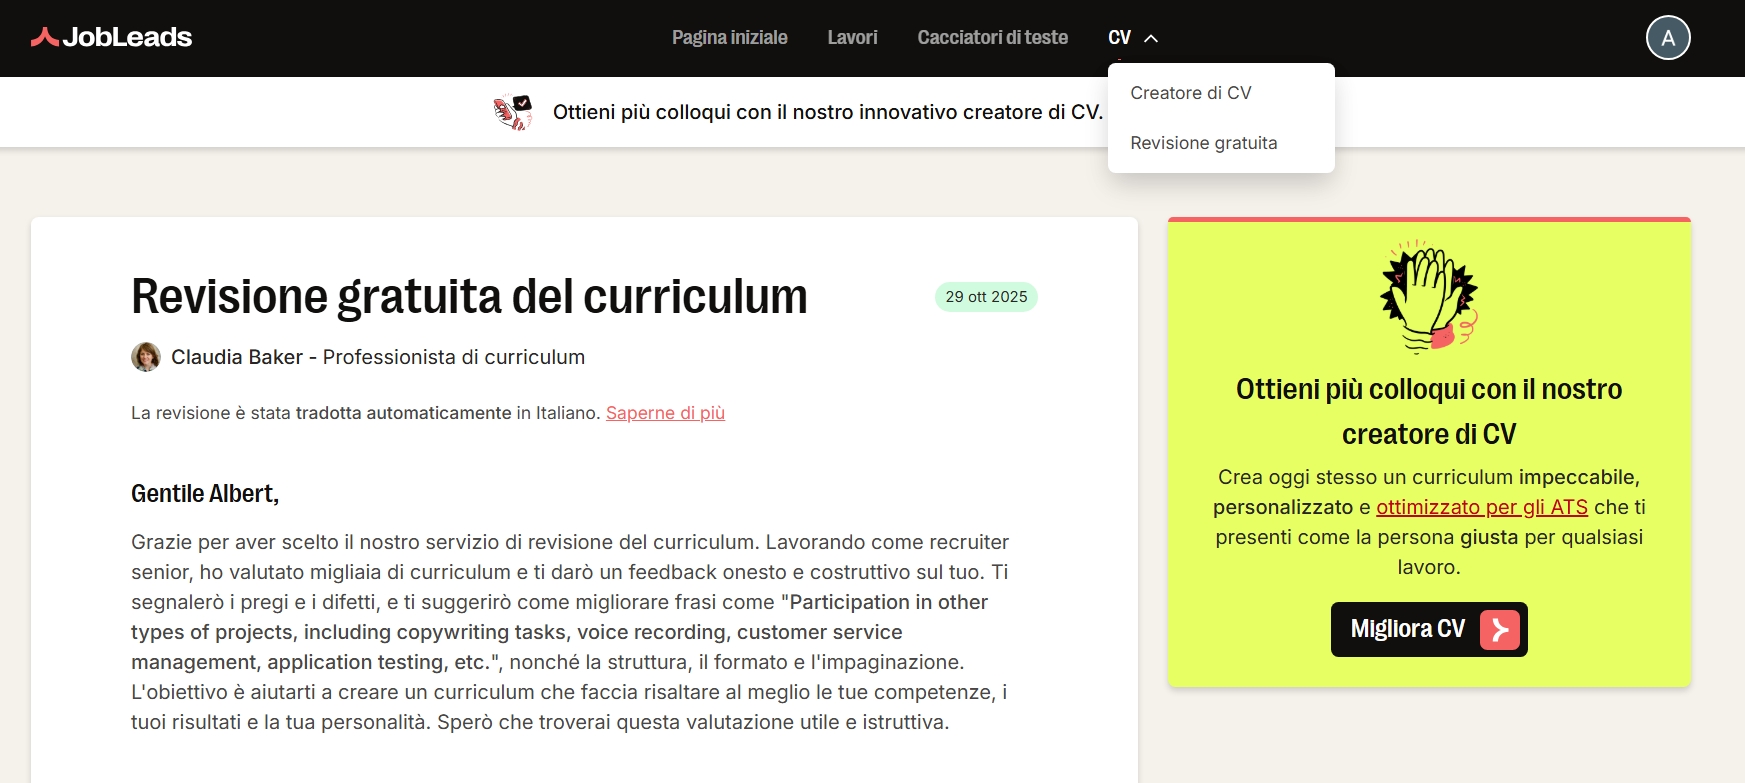This screenshot has width=1745, height=783.
Task: Click the JobLeads logo
Action: [111, 37]
